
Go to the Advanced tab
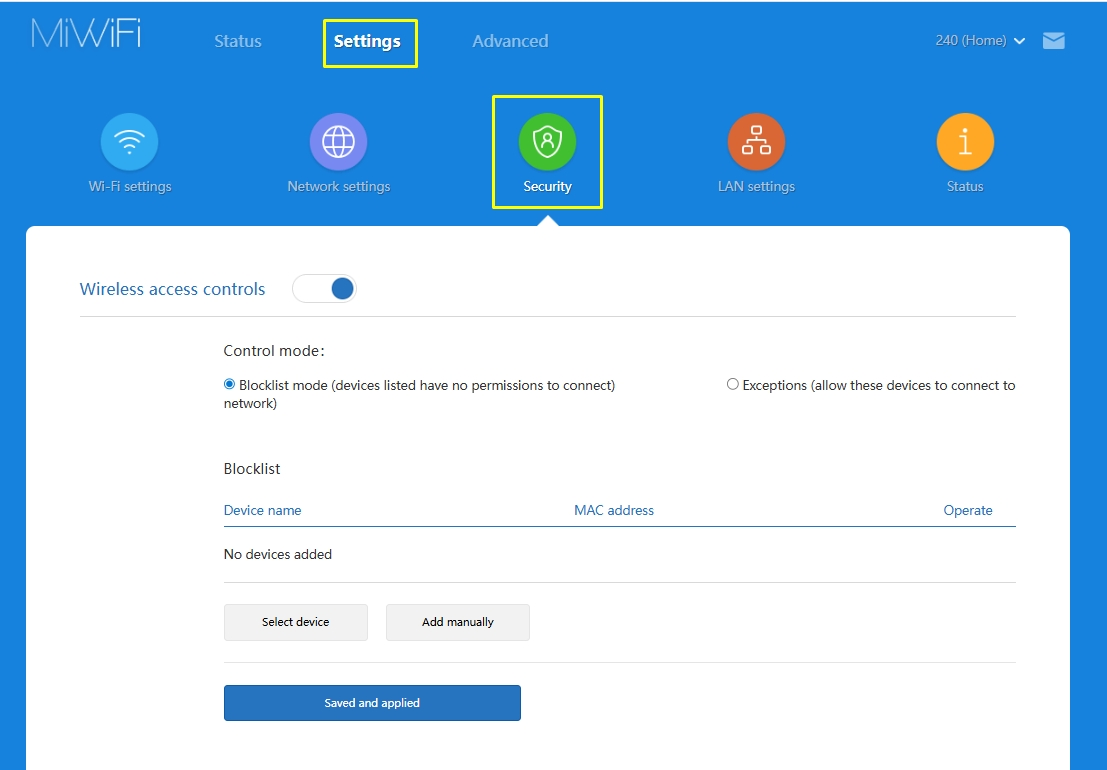[x=510, y=41]
